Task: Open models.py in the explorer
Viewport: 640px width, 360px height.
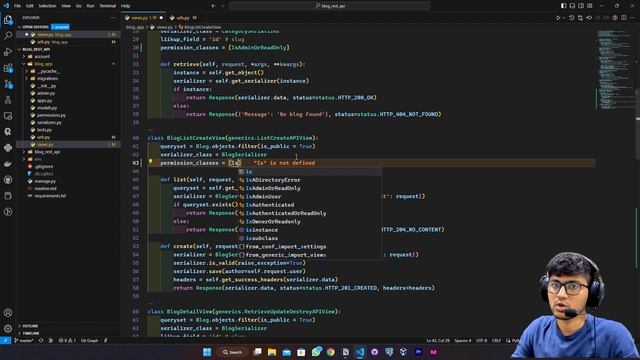Action: [x=47, y=108]
